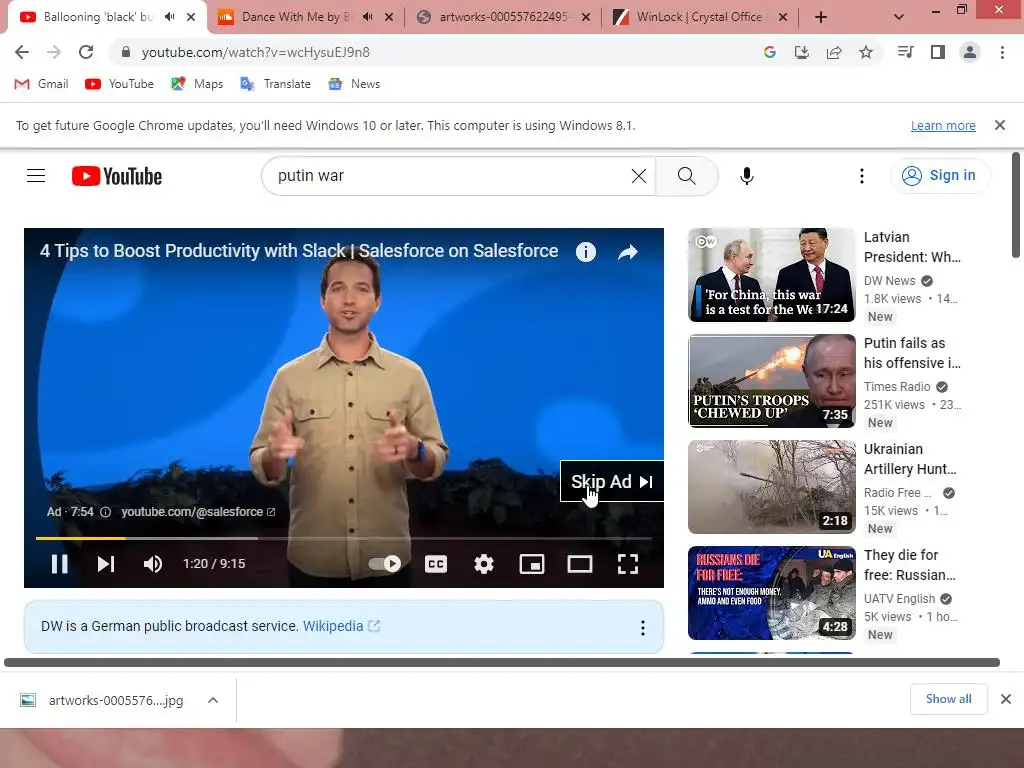
Task: Seek on the video progress bar
Action: click(x=344, y=538)
